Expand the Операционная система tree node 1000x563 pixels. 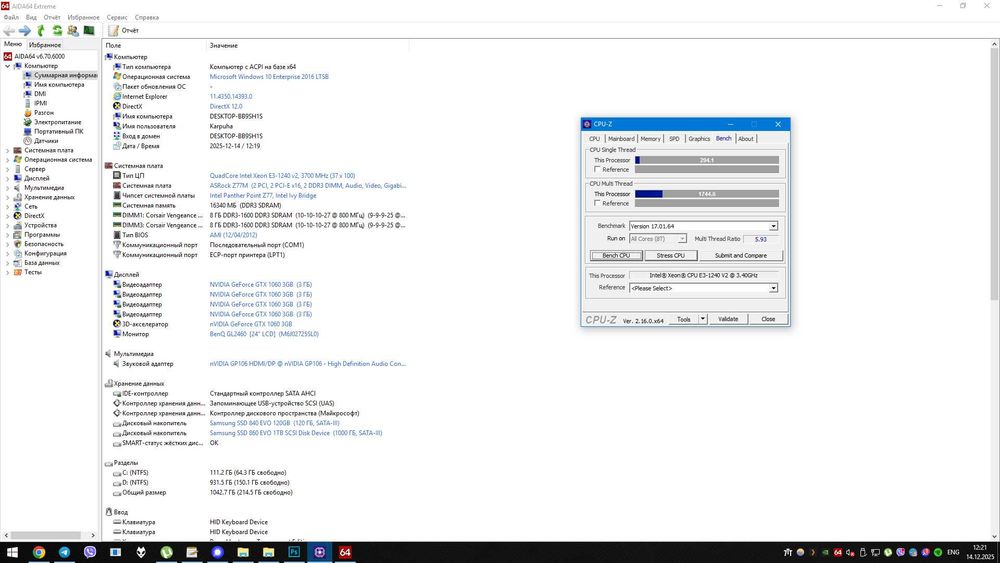[8, 159]
